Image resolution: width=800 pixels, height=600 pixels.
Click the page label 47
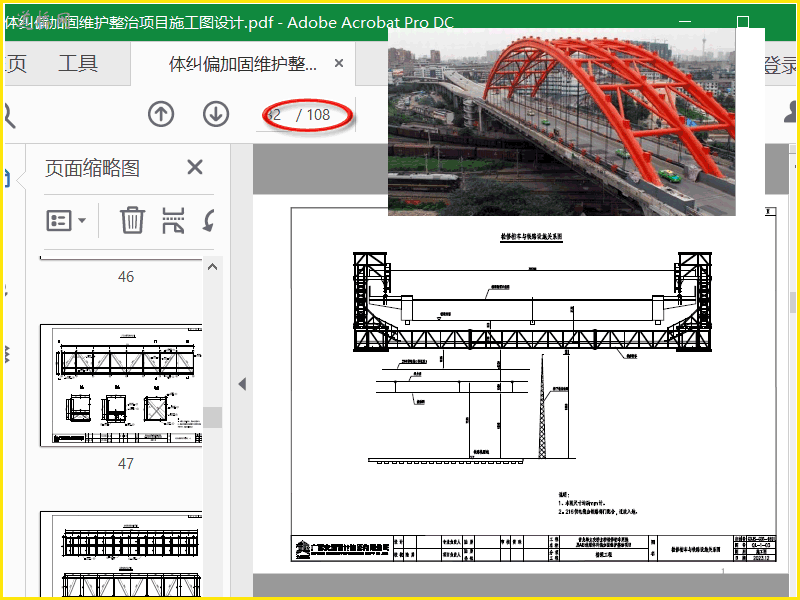click(126, 463)
